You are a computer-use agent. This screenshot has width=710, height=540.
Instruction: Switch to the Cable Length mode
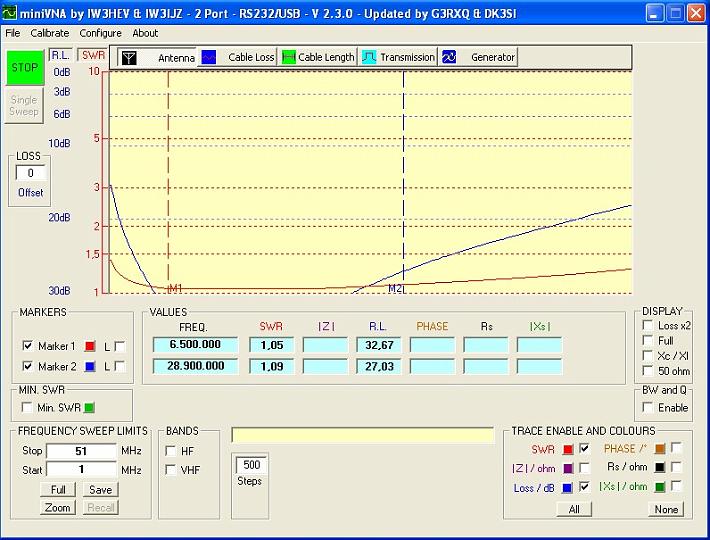click(x=318, y=57)
